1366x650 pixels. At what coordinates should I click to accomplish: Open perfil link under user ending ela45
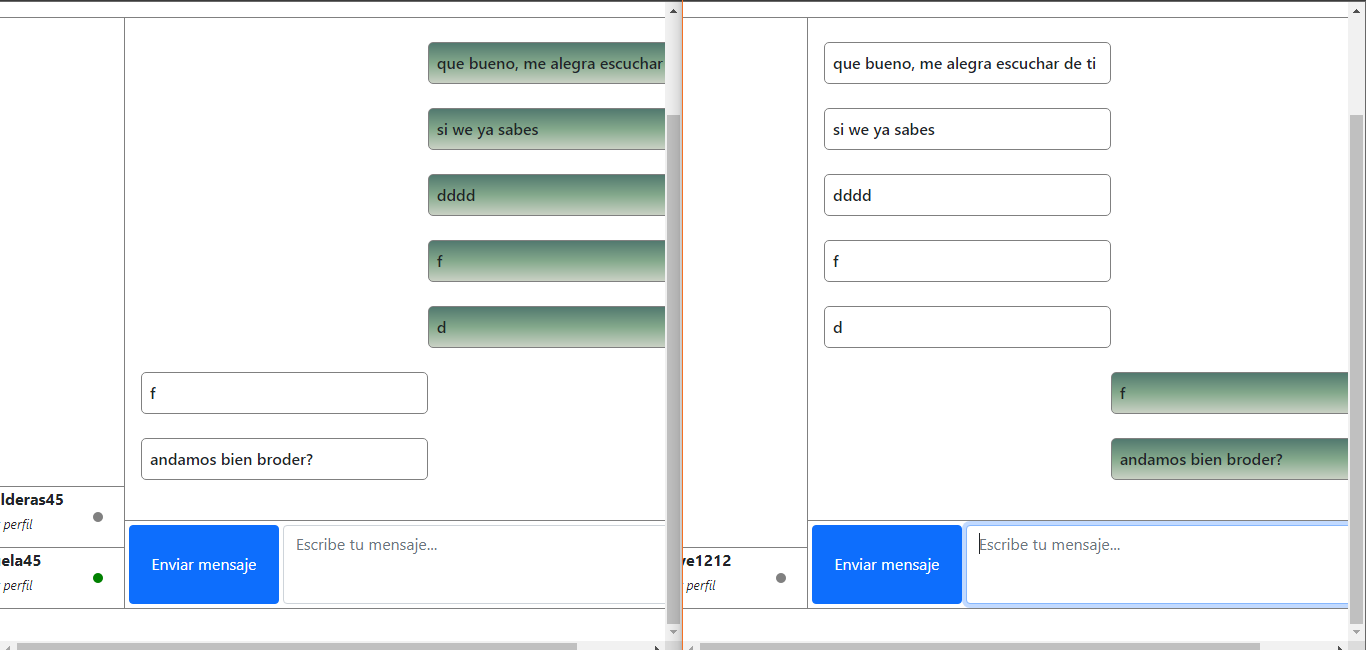[17, 585]
